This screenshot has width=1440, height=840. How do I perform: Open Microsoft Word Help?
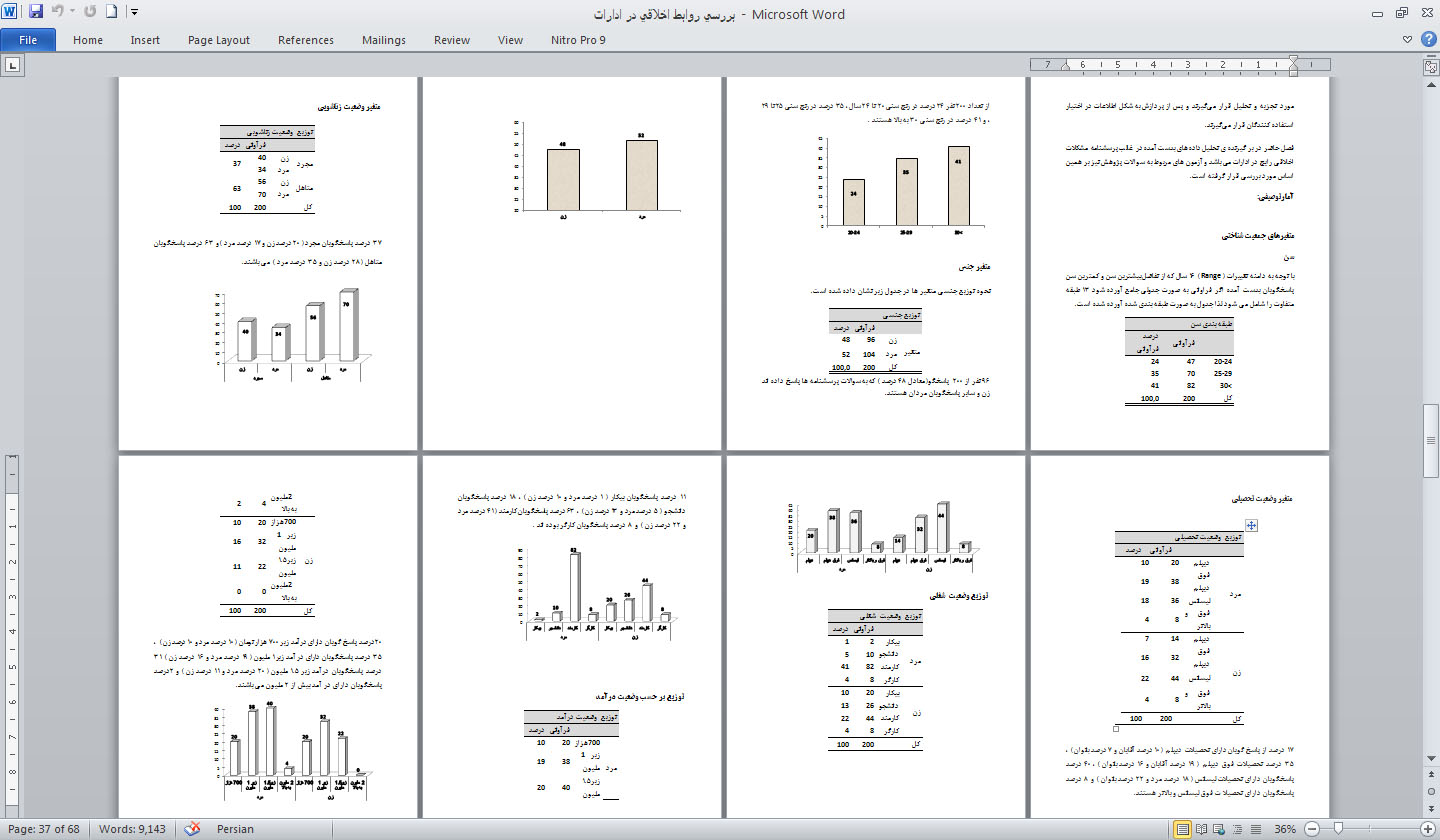click(1427, 40)
